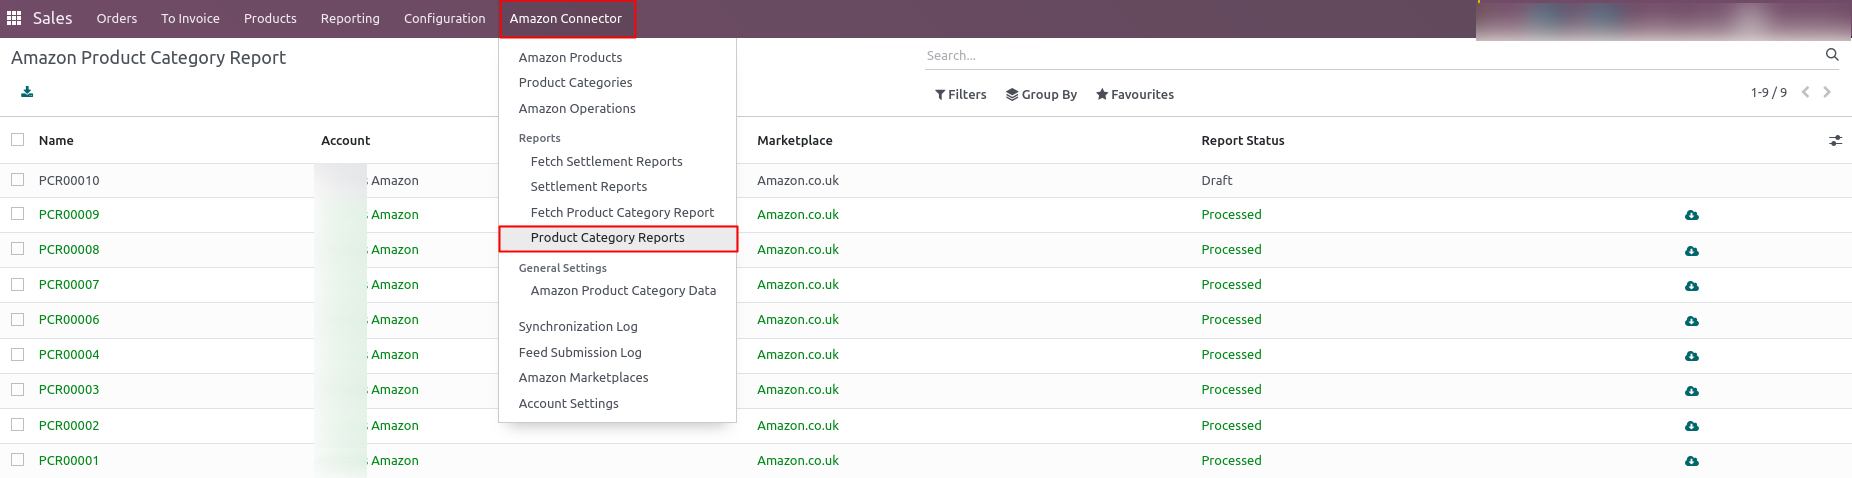Sort by the Marketplace column header
The width and height of the screenshot is (1852, 478).
click(x=794, y=140)
